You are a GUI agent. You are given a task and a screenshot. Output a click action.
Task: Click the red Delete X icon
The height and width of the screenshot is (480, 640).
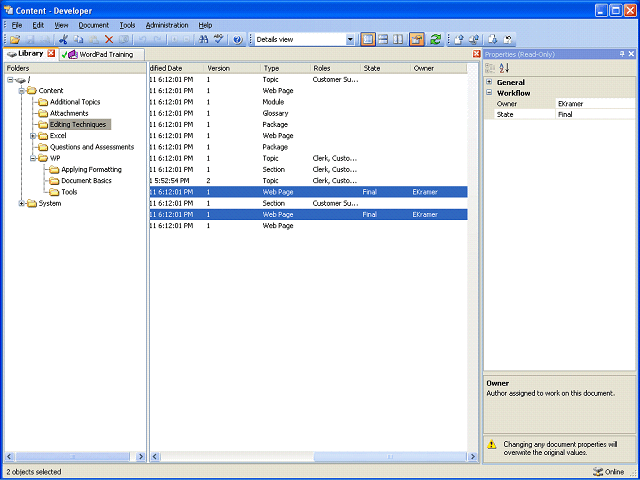[109, 40]
